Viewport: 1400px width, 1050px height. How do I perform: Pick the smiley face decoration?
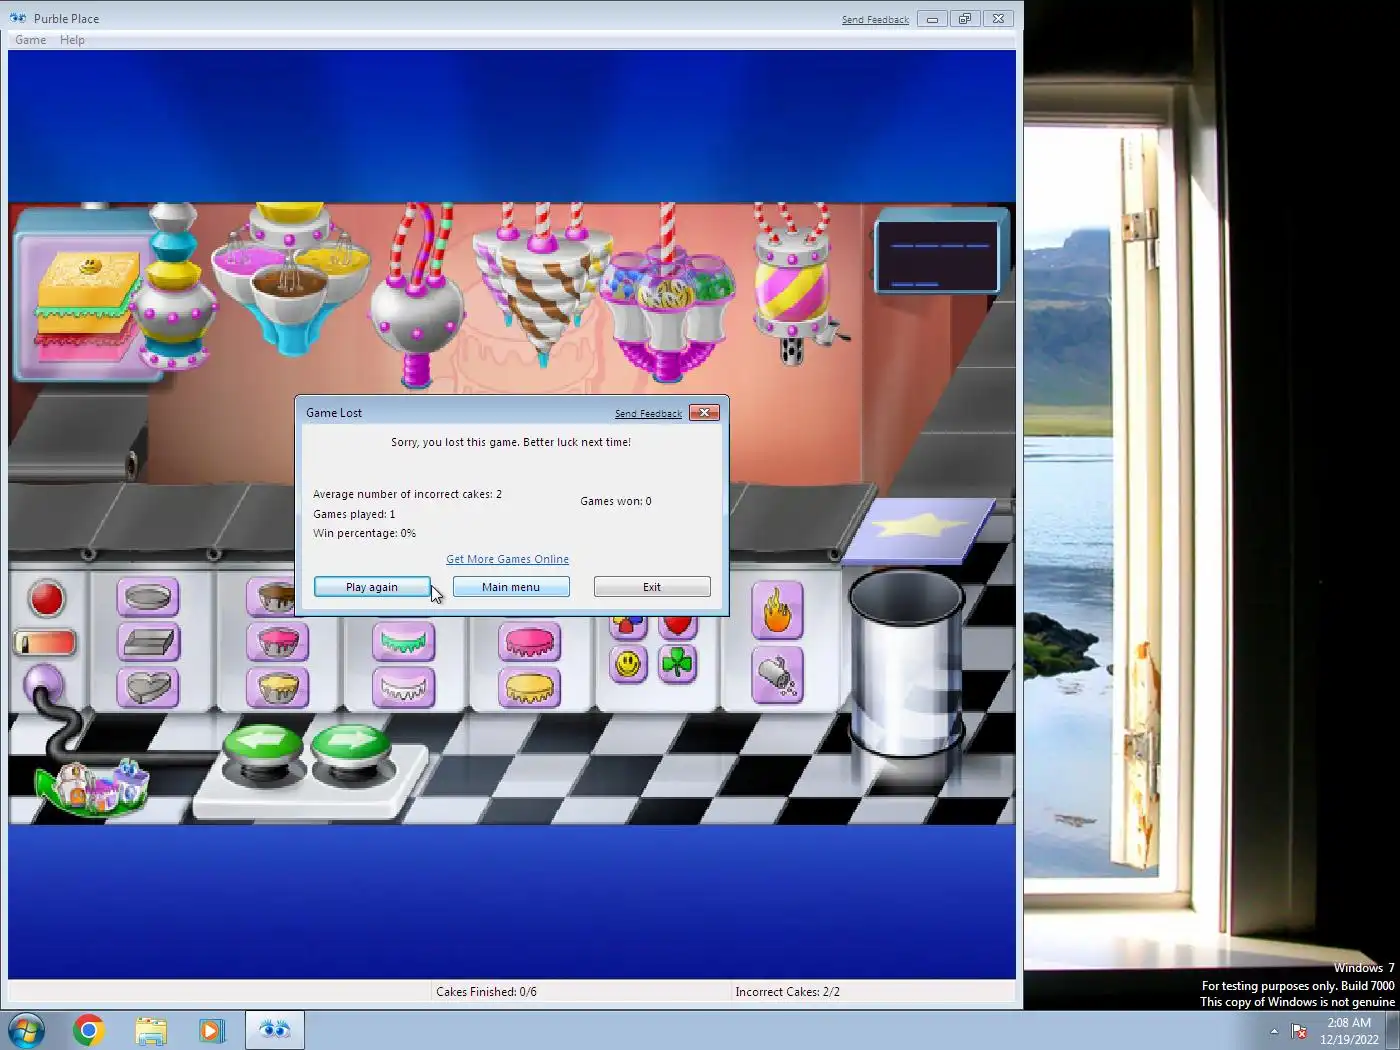(x=628, y=664)
